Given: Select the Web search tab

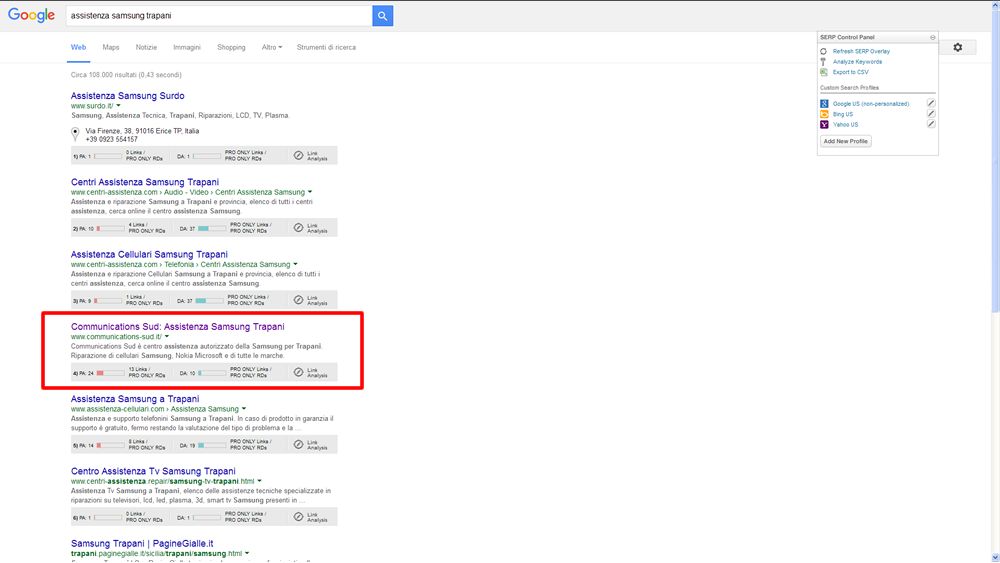Looking at the screenshot, I should click(78, 47).
